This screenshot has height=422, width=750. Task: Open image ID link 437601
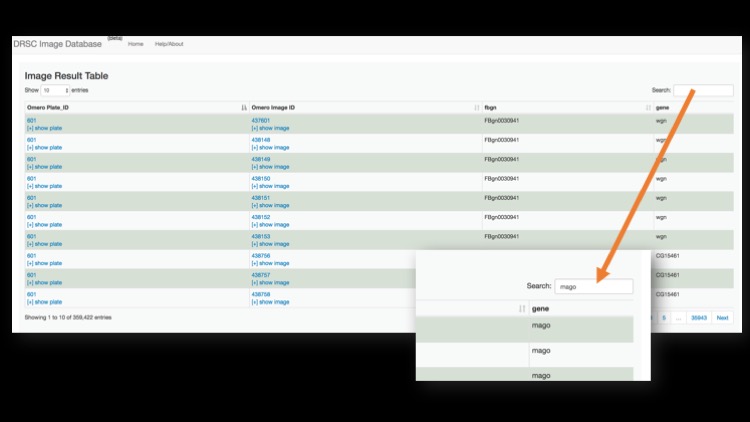261,121
